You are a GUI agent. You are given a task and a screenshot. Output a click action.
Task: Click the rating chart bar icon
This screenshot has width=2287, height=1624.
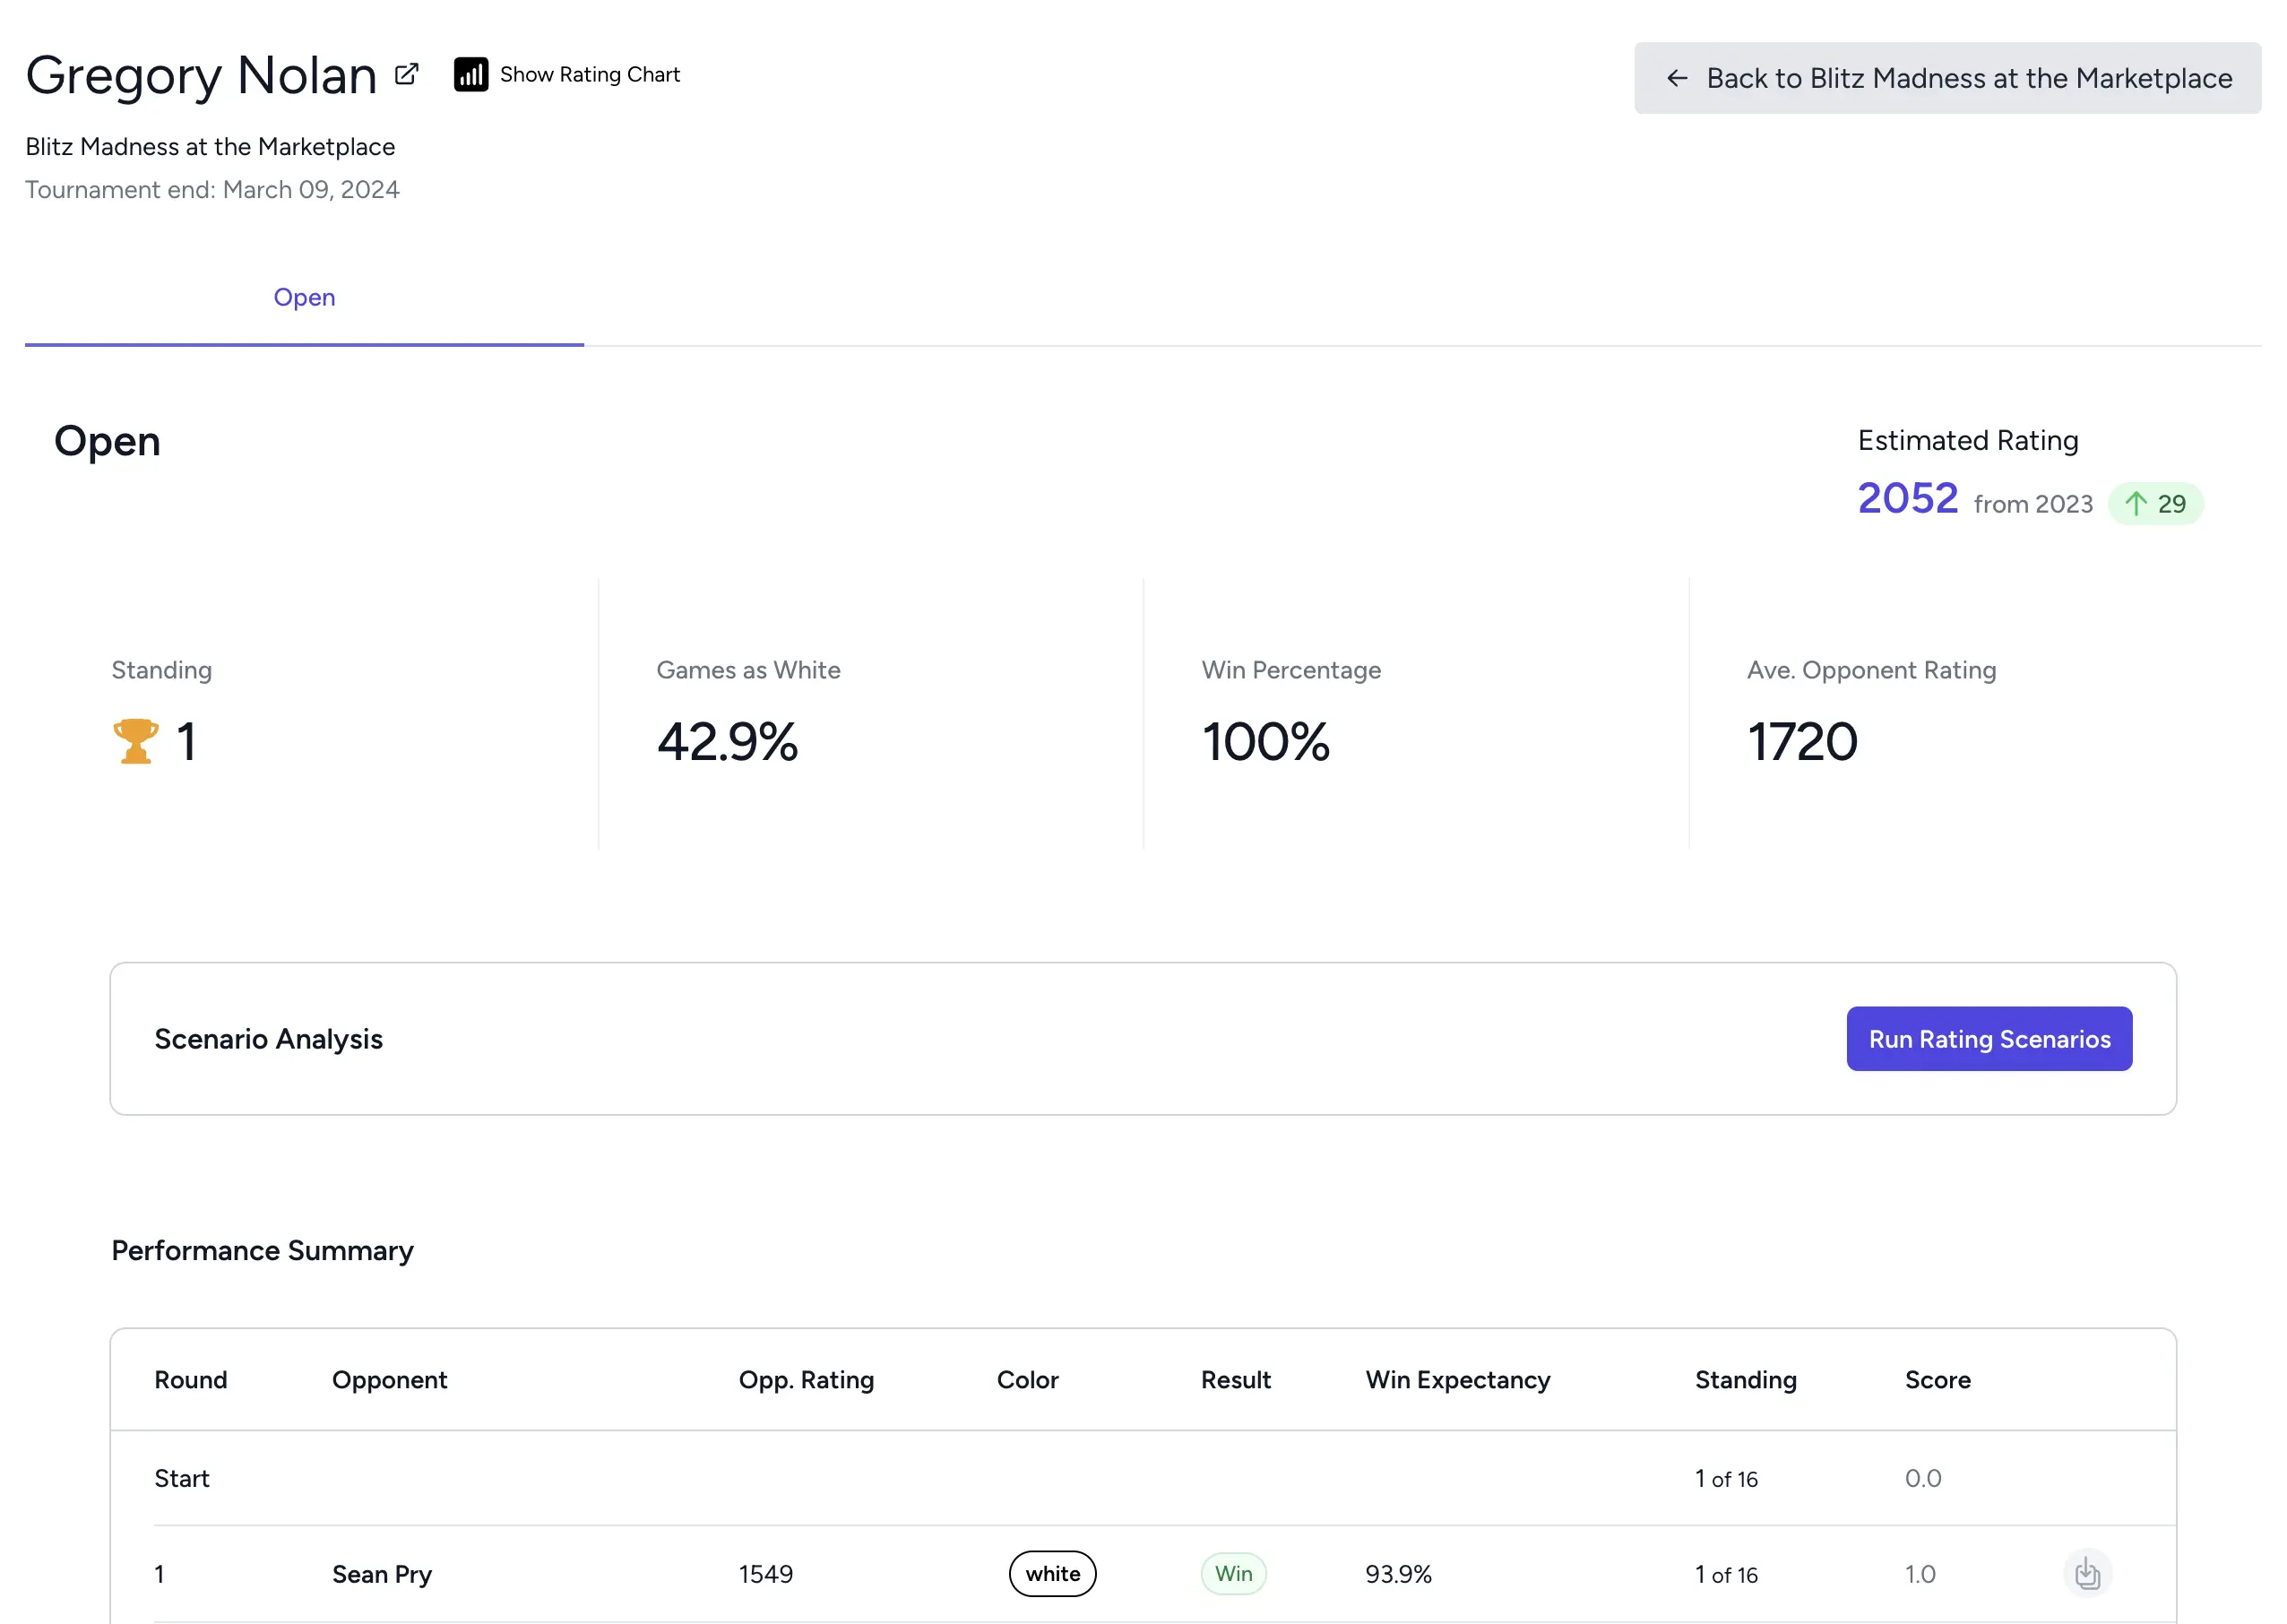[x=471, y=75]
